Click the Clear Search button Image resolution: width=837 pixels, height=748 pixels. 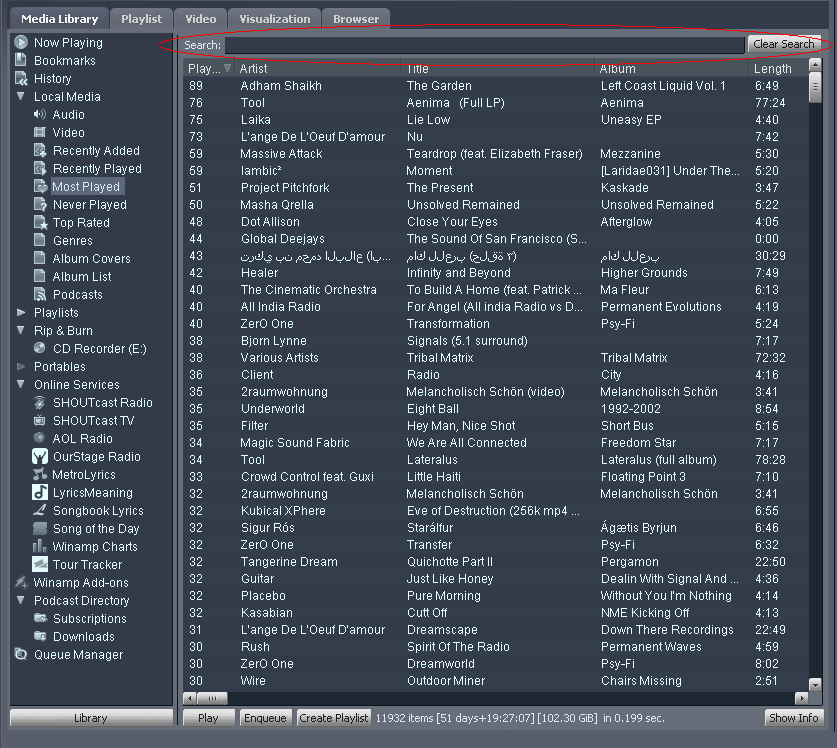pyautogui.click(x=783, y=44)
